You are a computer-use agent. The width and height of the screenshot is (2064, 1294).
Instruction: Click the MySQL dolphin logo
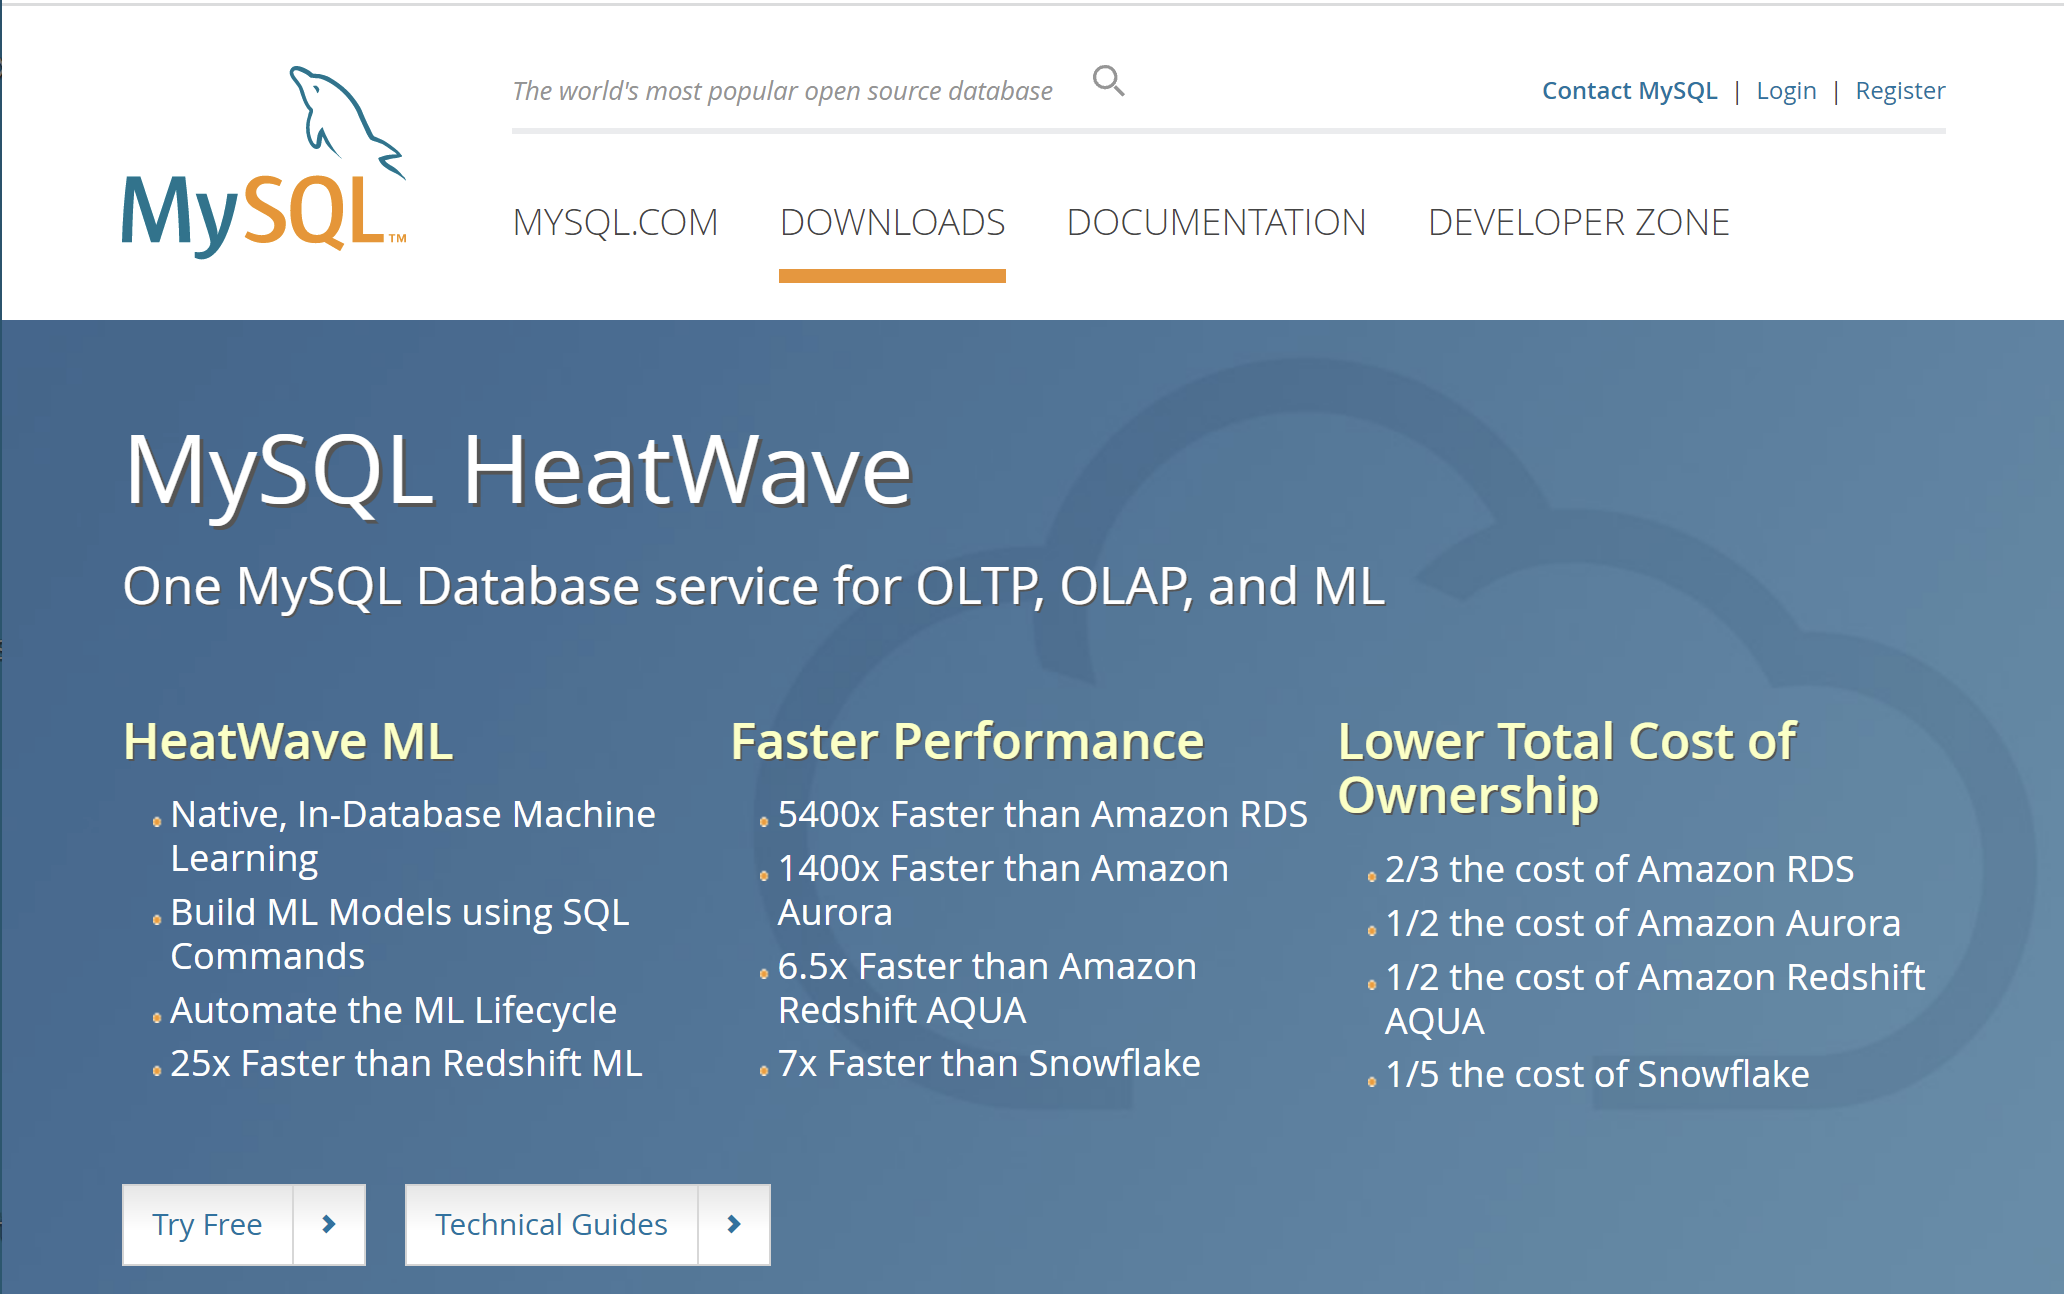tap(264, 161)
